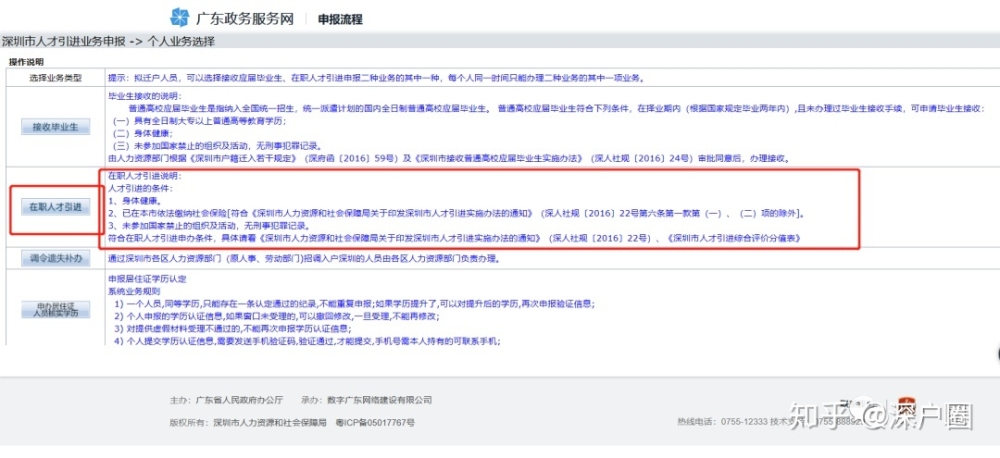The image size is (1000, 458).
Task: Click footer text 承办：数字广东网络建设有限公司
Action: point(366,401)
